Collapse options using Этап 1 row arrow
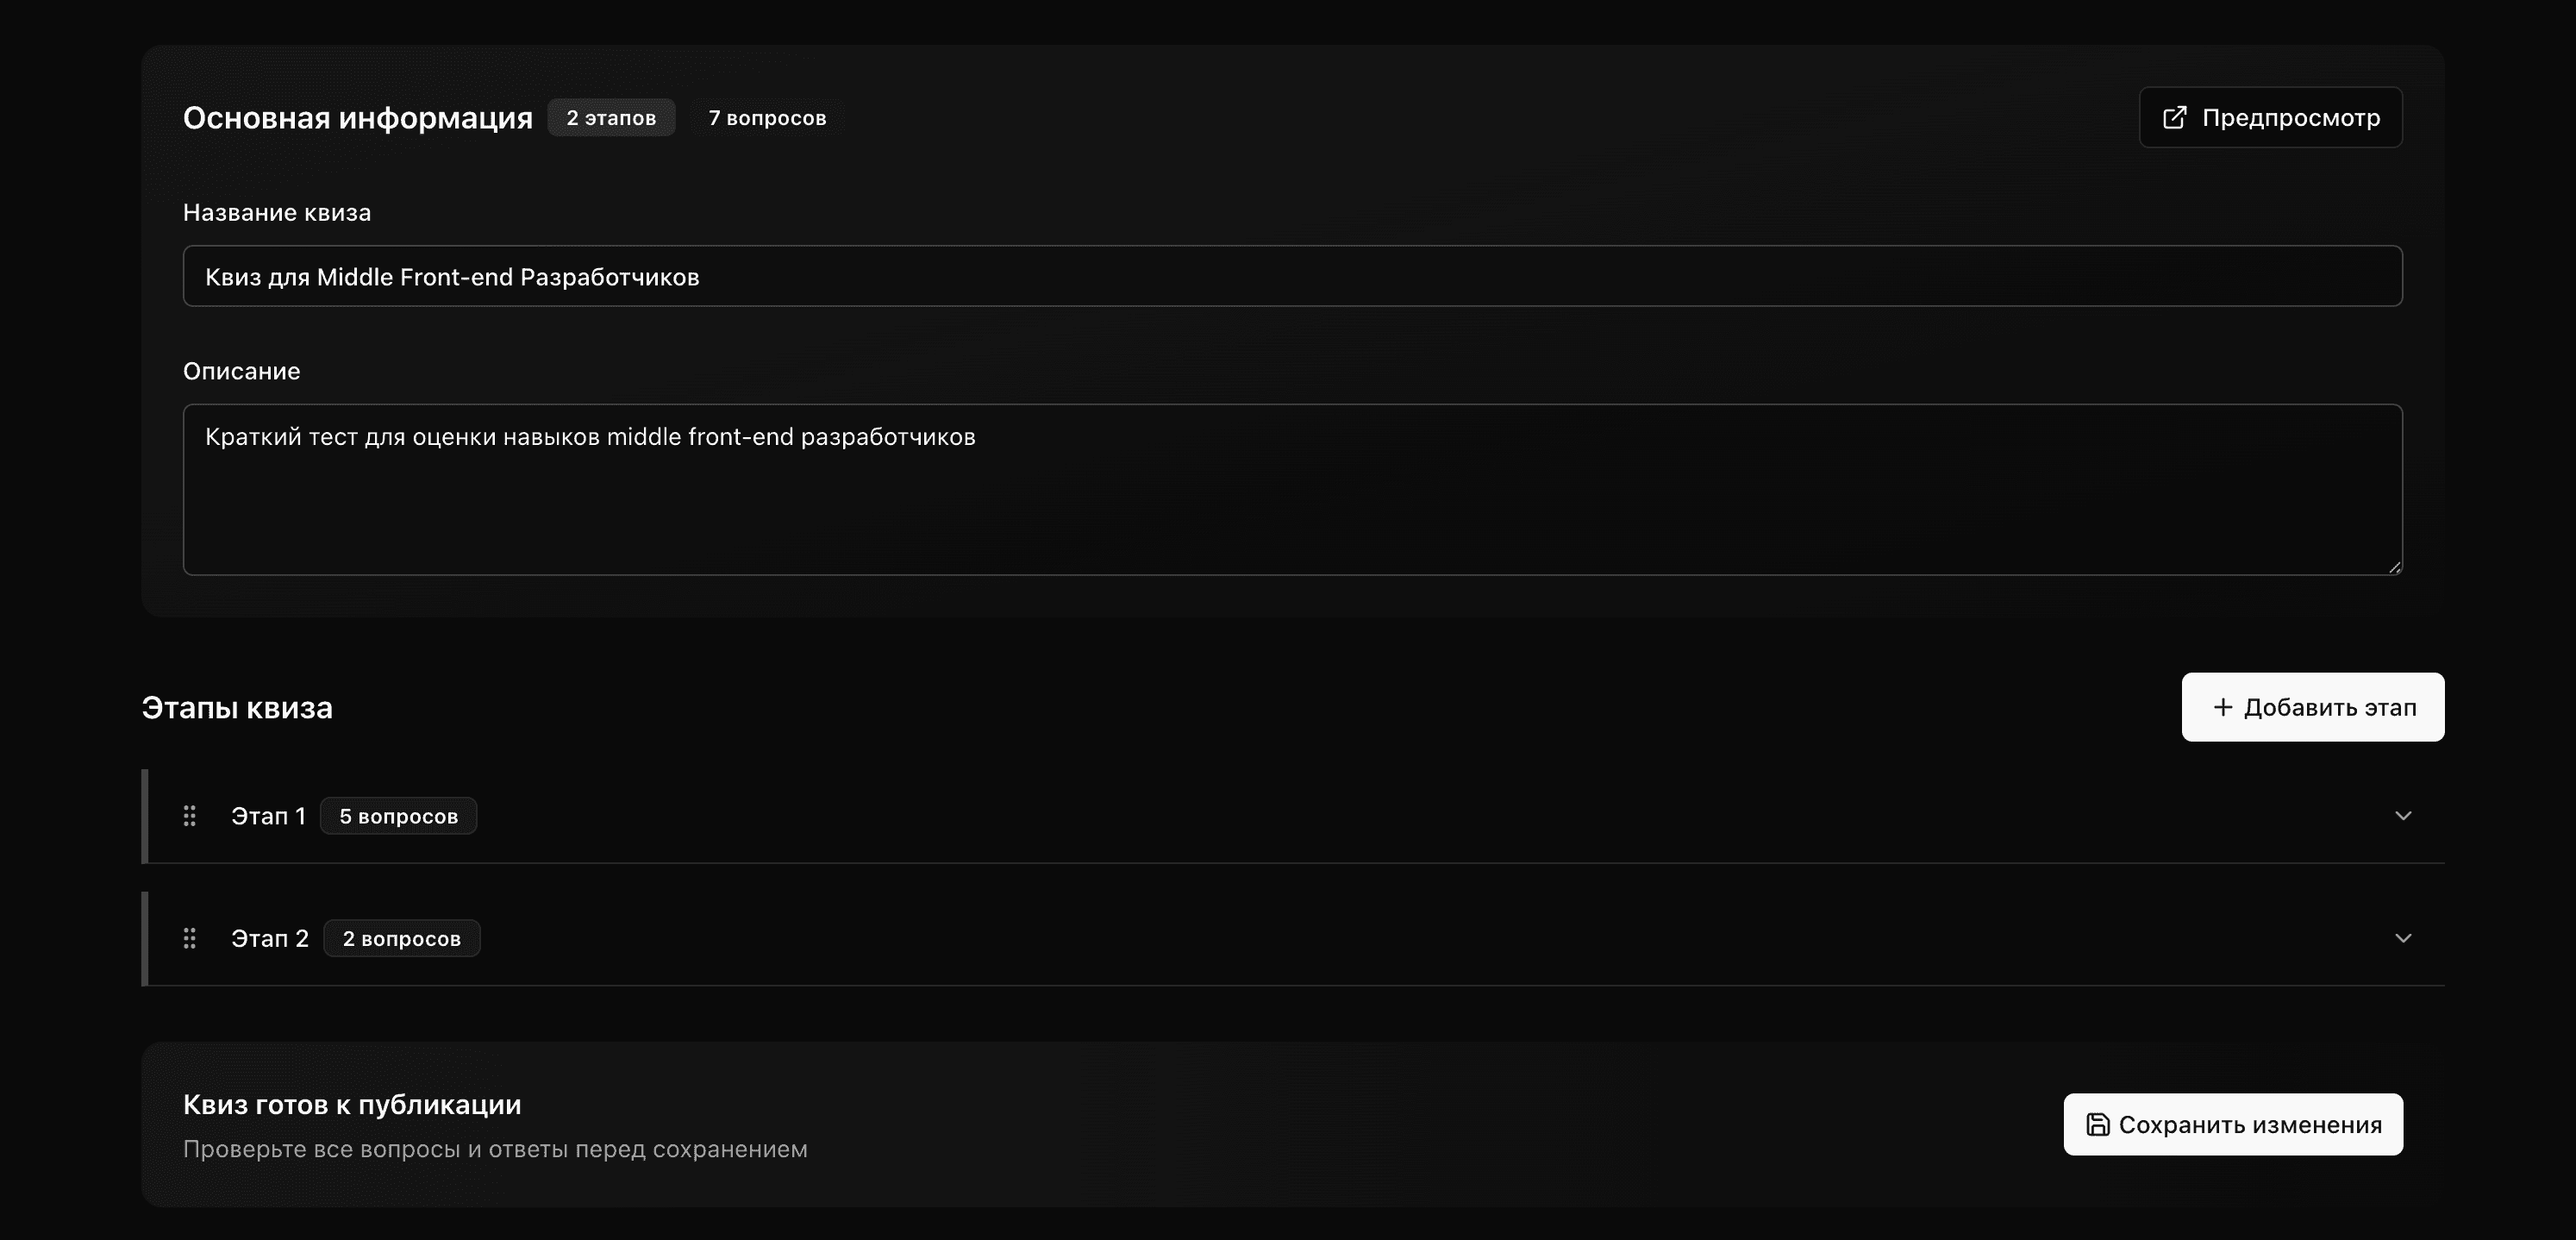Viewport: 2576px width, 1240px height. [2404, 816]
